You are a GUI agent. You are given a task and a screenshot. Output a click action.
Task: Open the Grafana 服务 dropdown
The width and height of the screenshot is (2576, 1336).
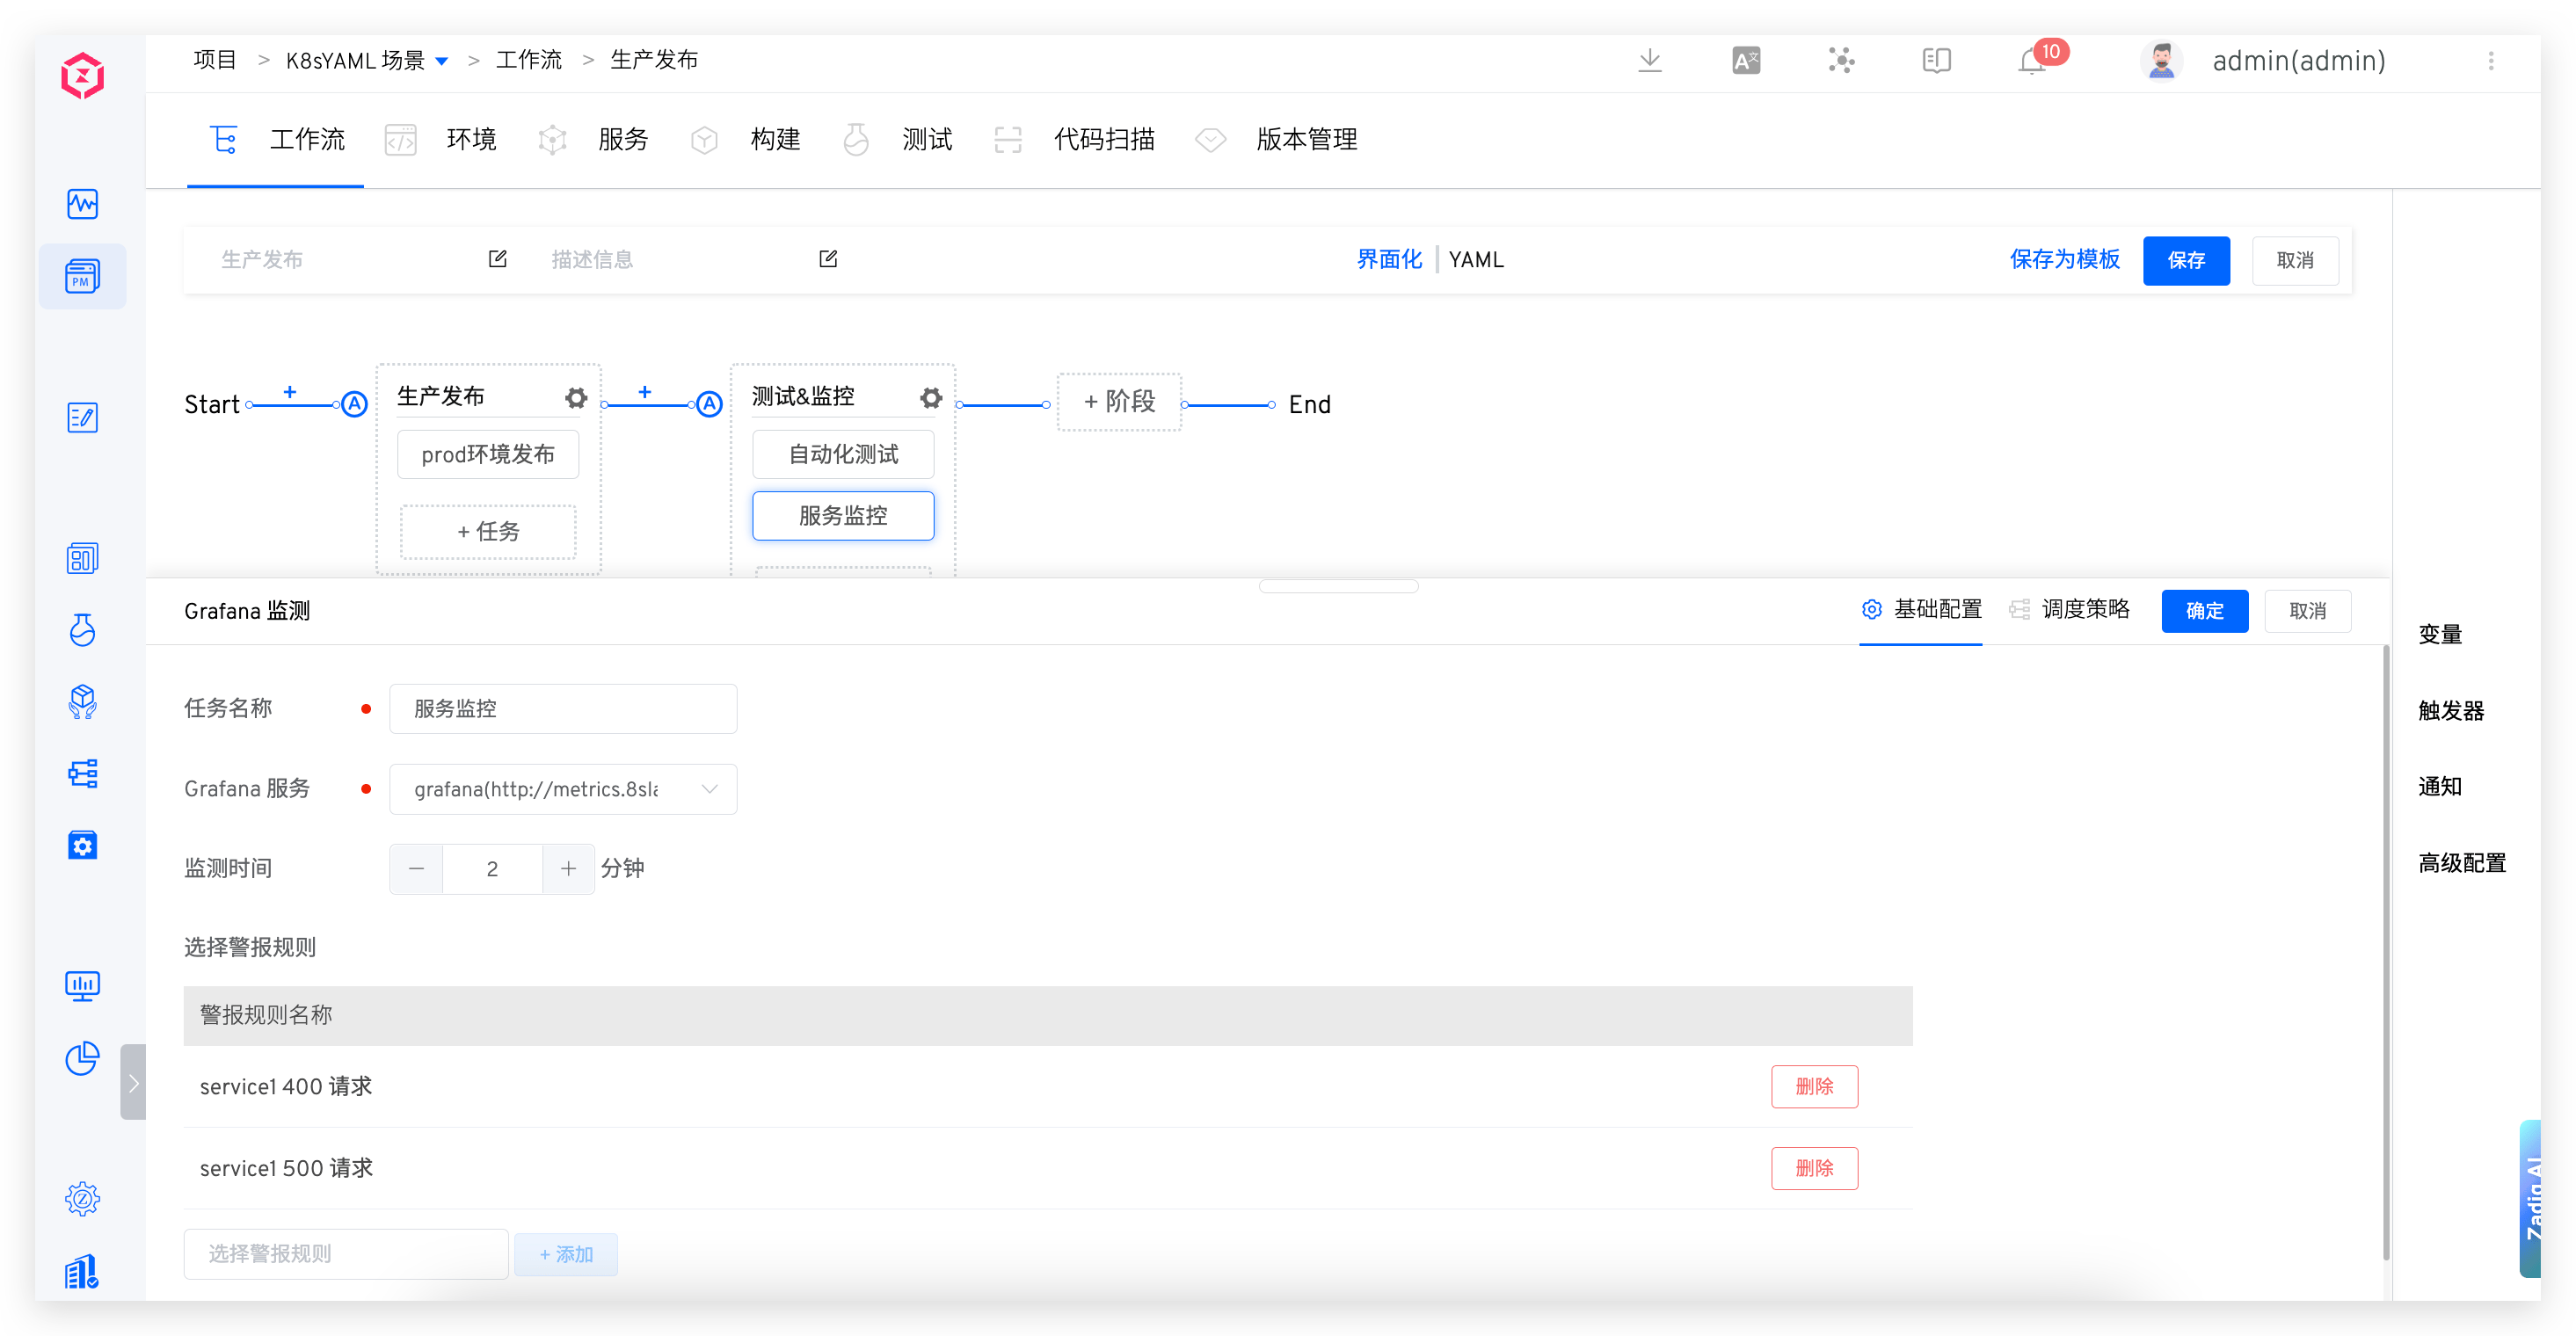point(563,789)
